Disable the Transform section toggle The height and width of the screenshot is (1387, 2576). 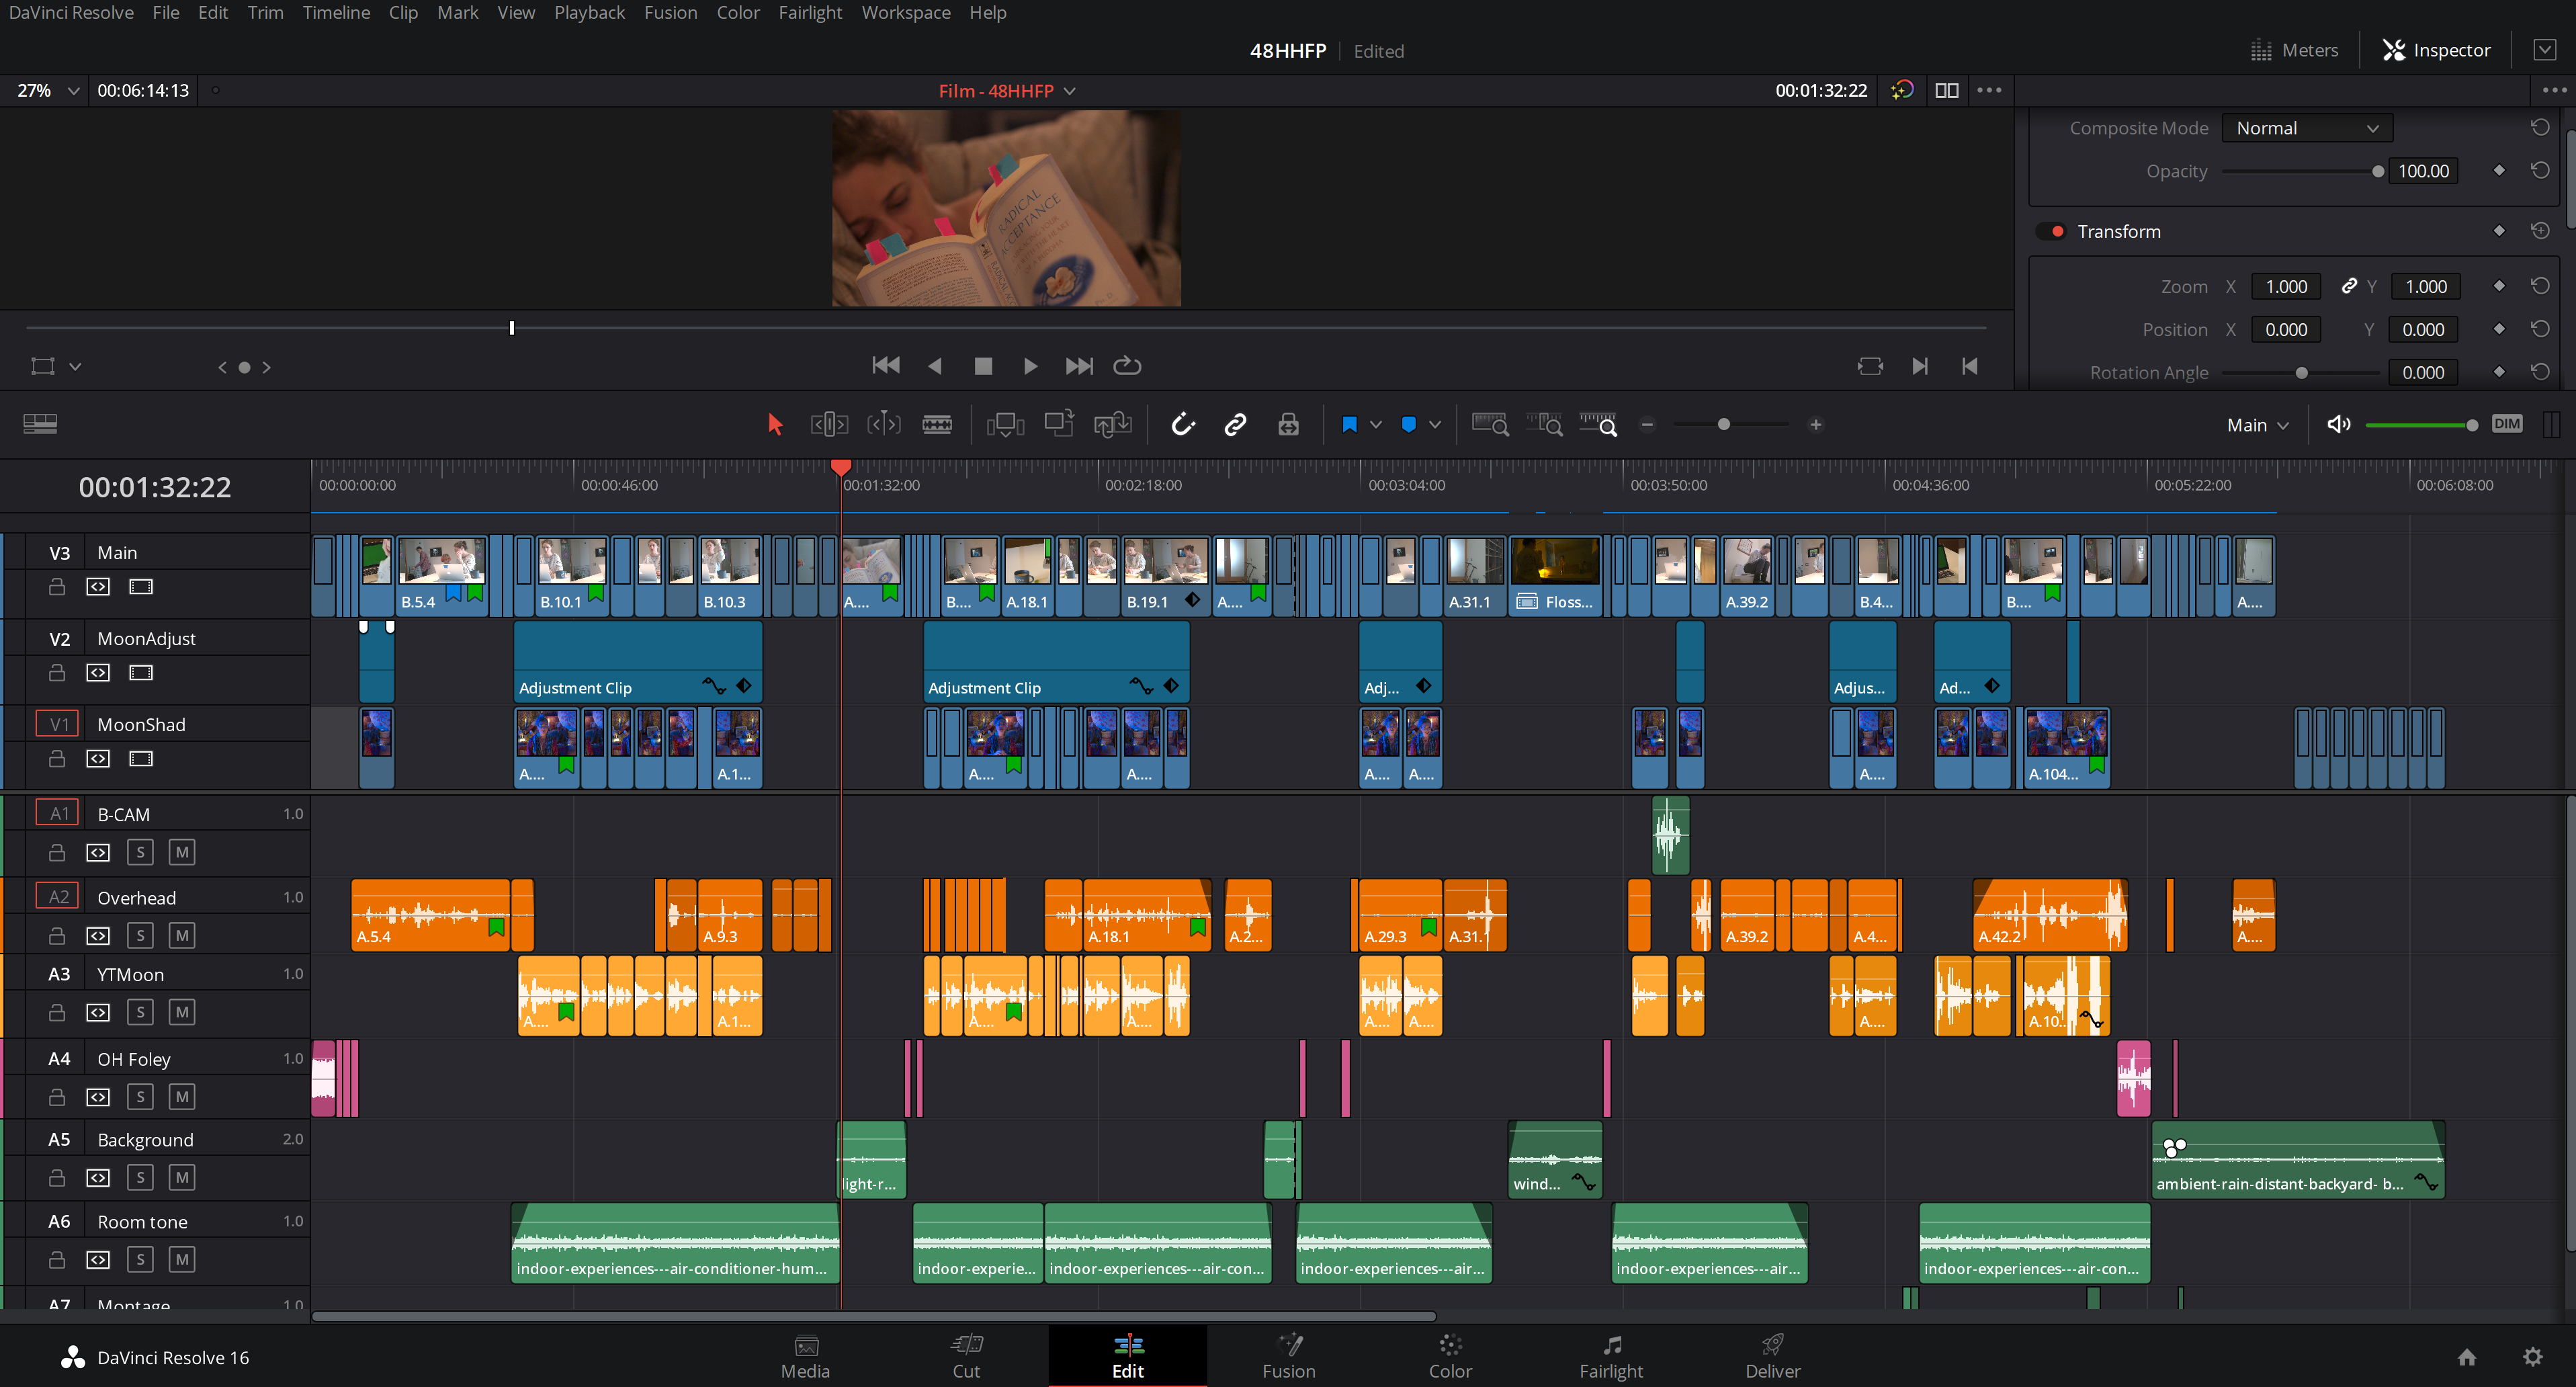(x=2052, y=232)
